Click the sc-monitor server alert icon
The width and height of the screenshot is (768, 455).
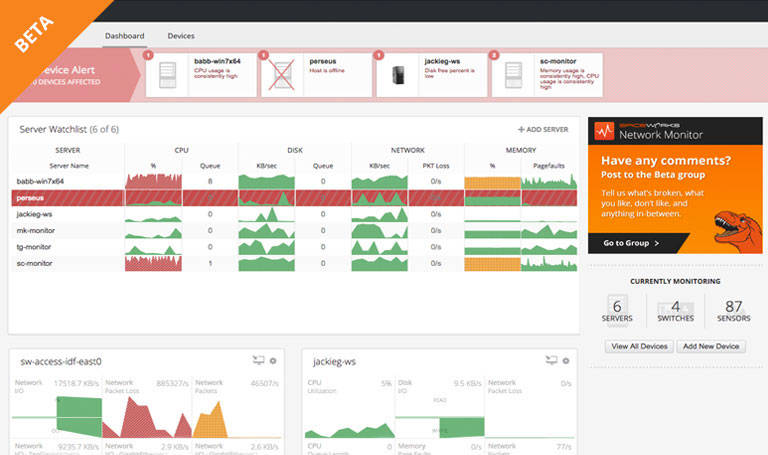512,76
